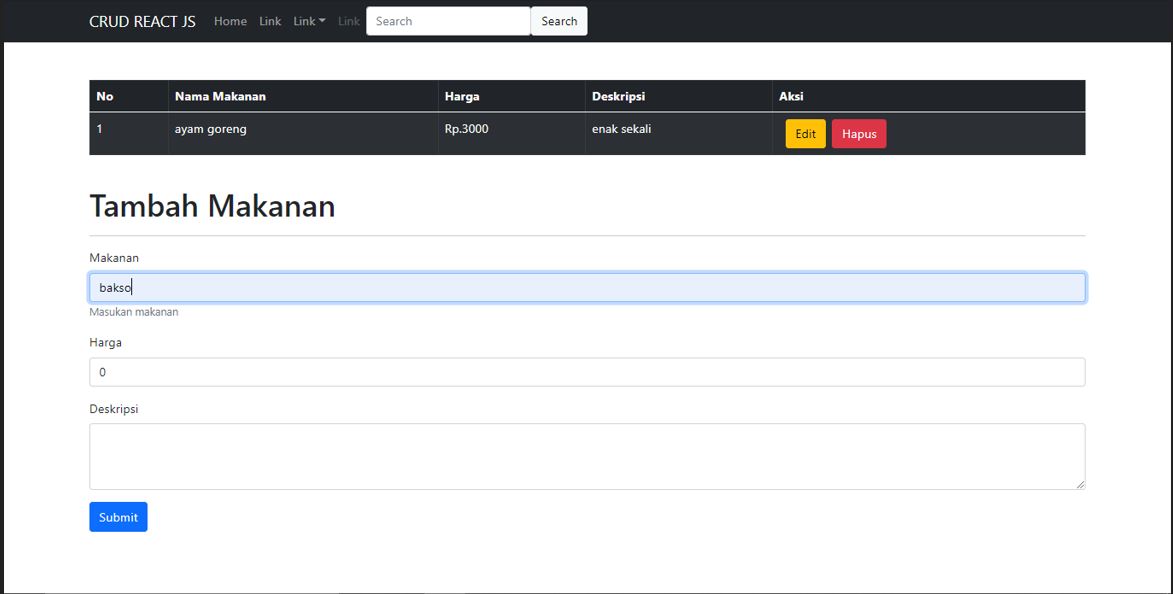
Task: Click the Makanan input containing bakso
Action: (587, 288)
